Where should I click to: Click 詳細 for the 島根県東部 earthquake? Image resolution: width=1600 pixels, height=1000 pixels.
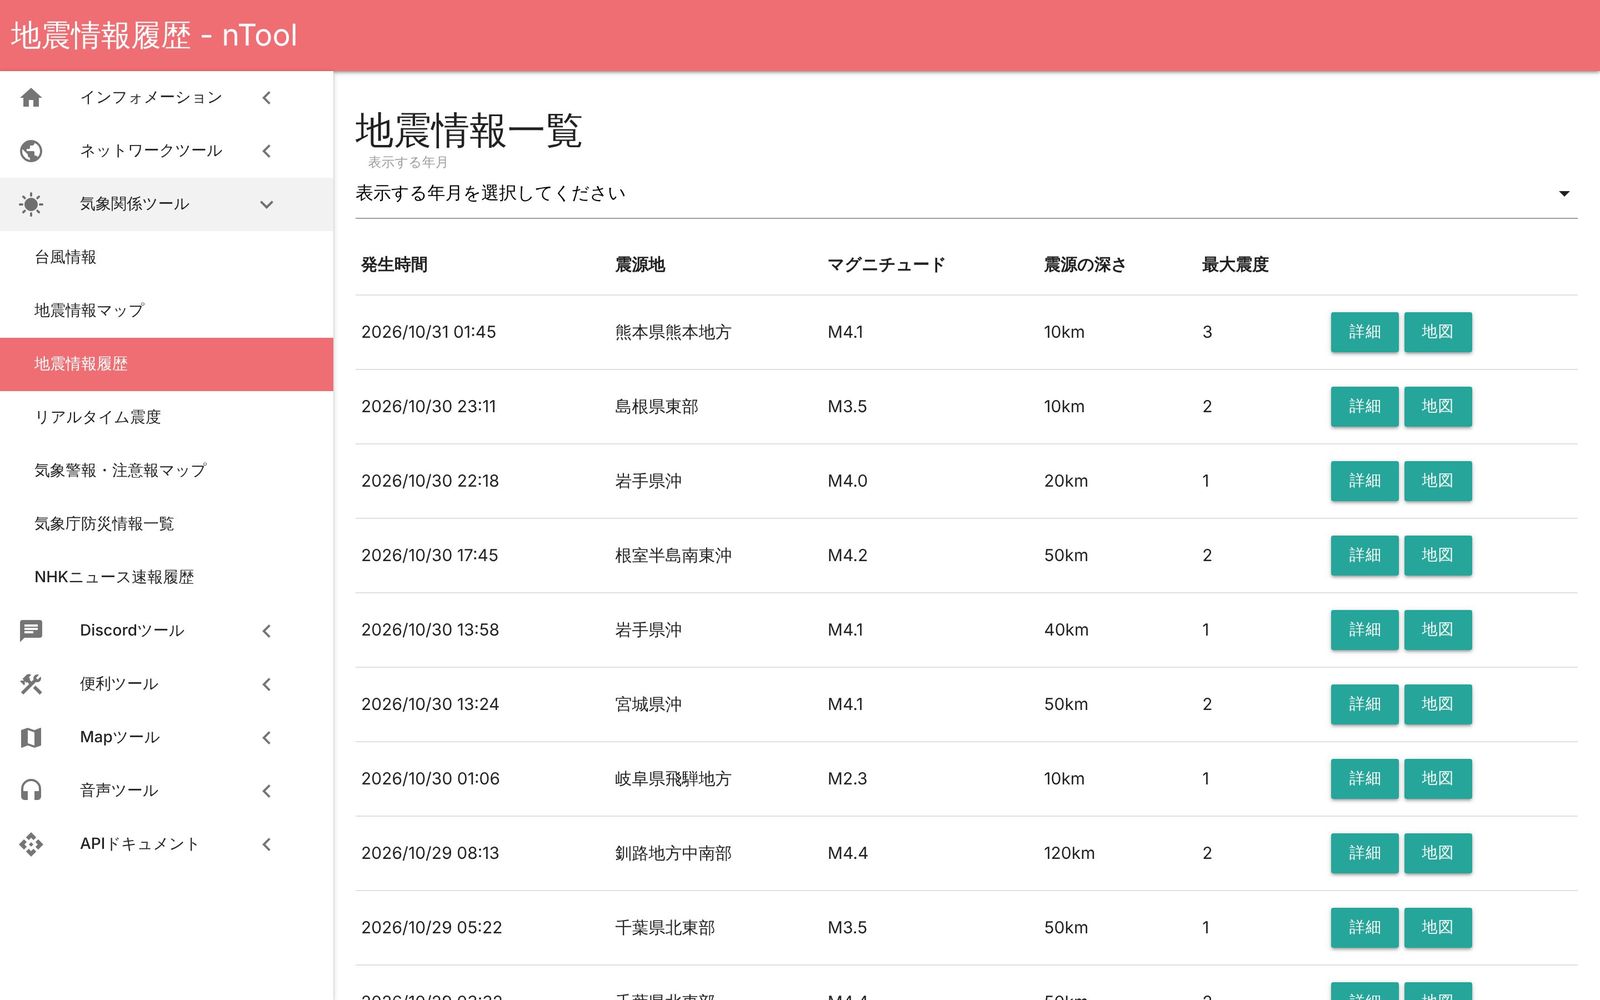(x=1364, y=406)
